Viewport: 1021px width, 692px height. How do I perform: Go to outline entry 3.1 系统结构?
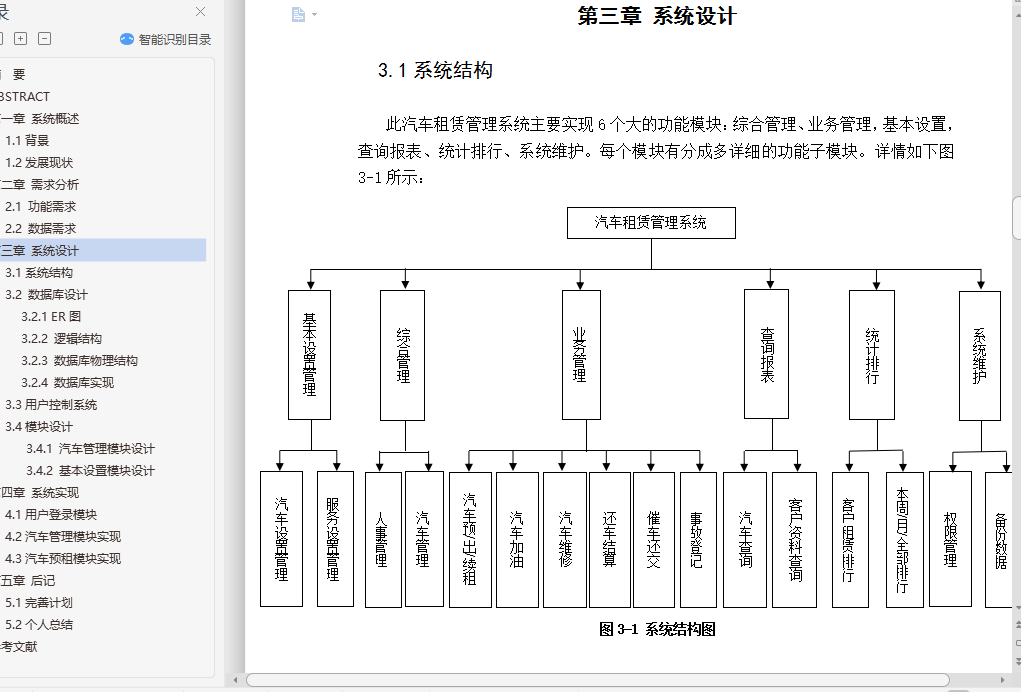[x=39, y=273]
